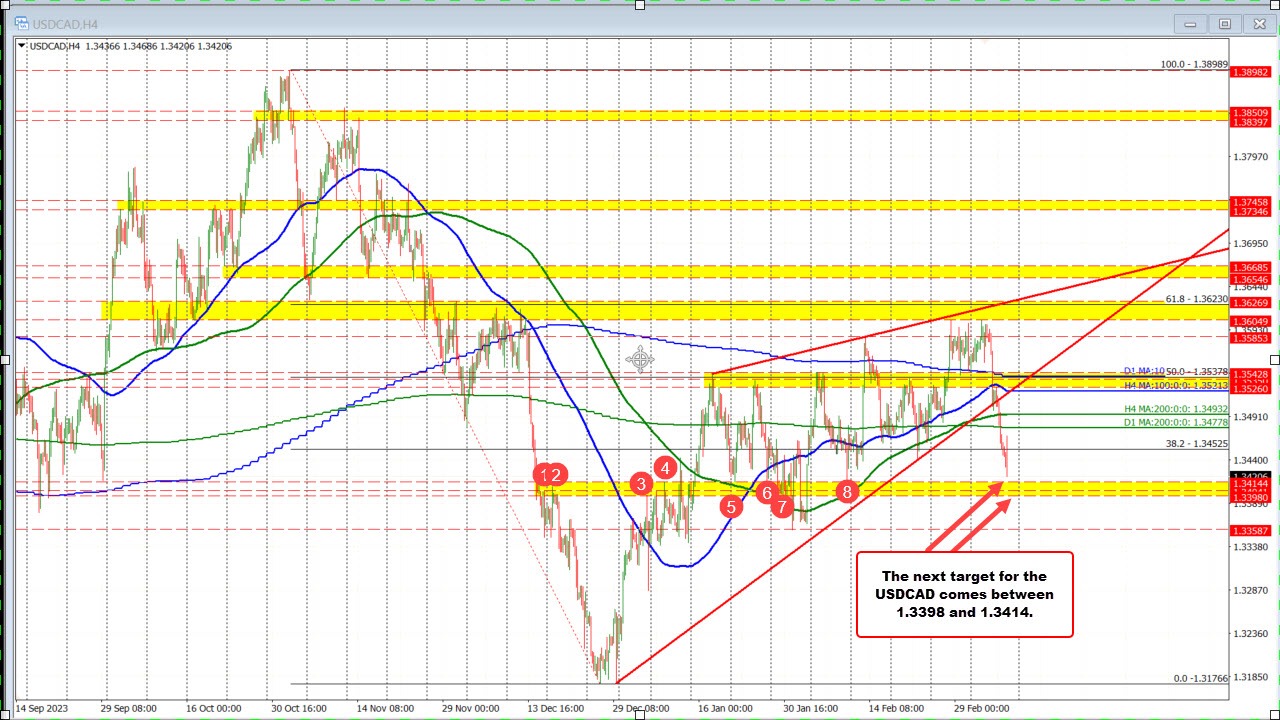Screen dimensions: 1280x720
Task: Click the 1.35260 red price tag
Action: 1251,389
